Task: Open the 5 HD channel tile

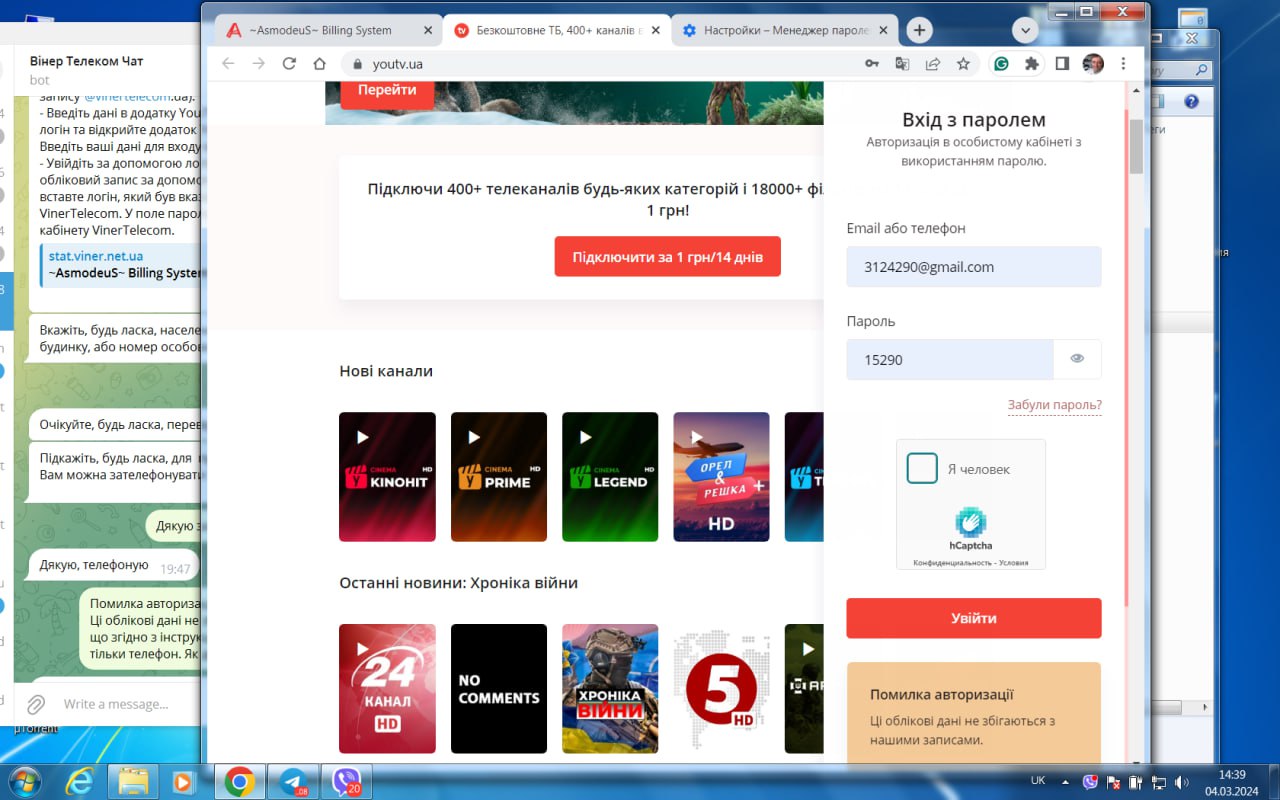Action: (722, 689)
